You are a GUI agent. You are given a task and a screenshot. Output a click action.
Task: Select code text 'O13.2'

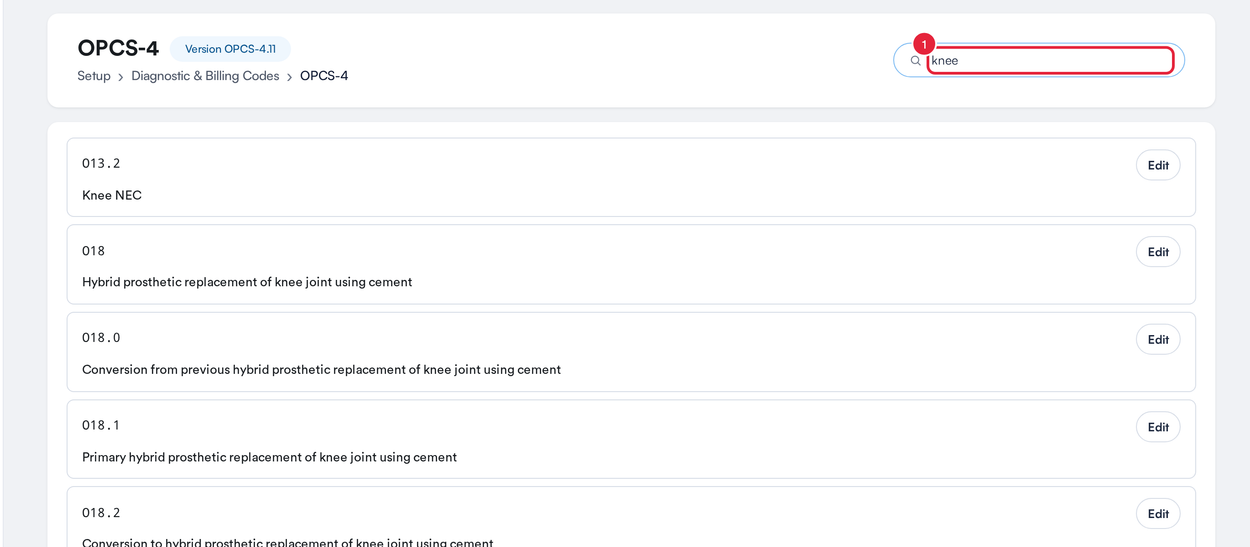pos(101,163)
